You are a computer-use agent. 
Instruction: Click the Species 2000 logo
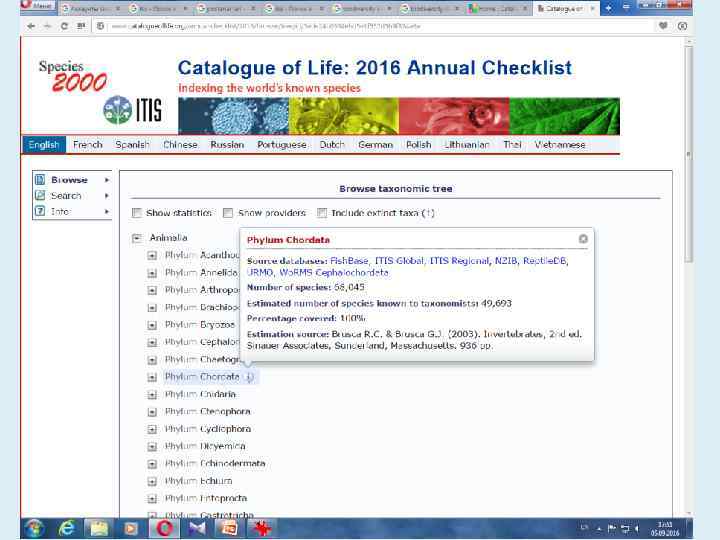tap(73, 76)
